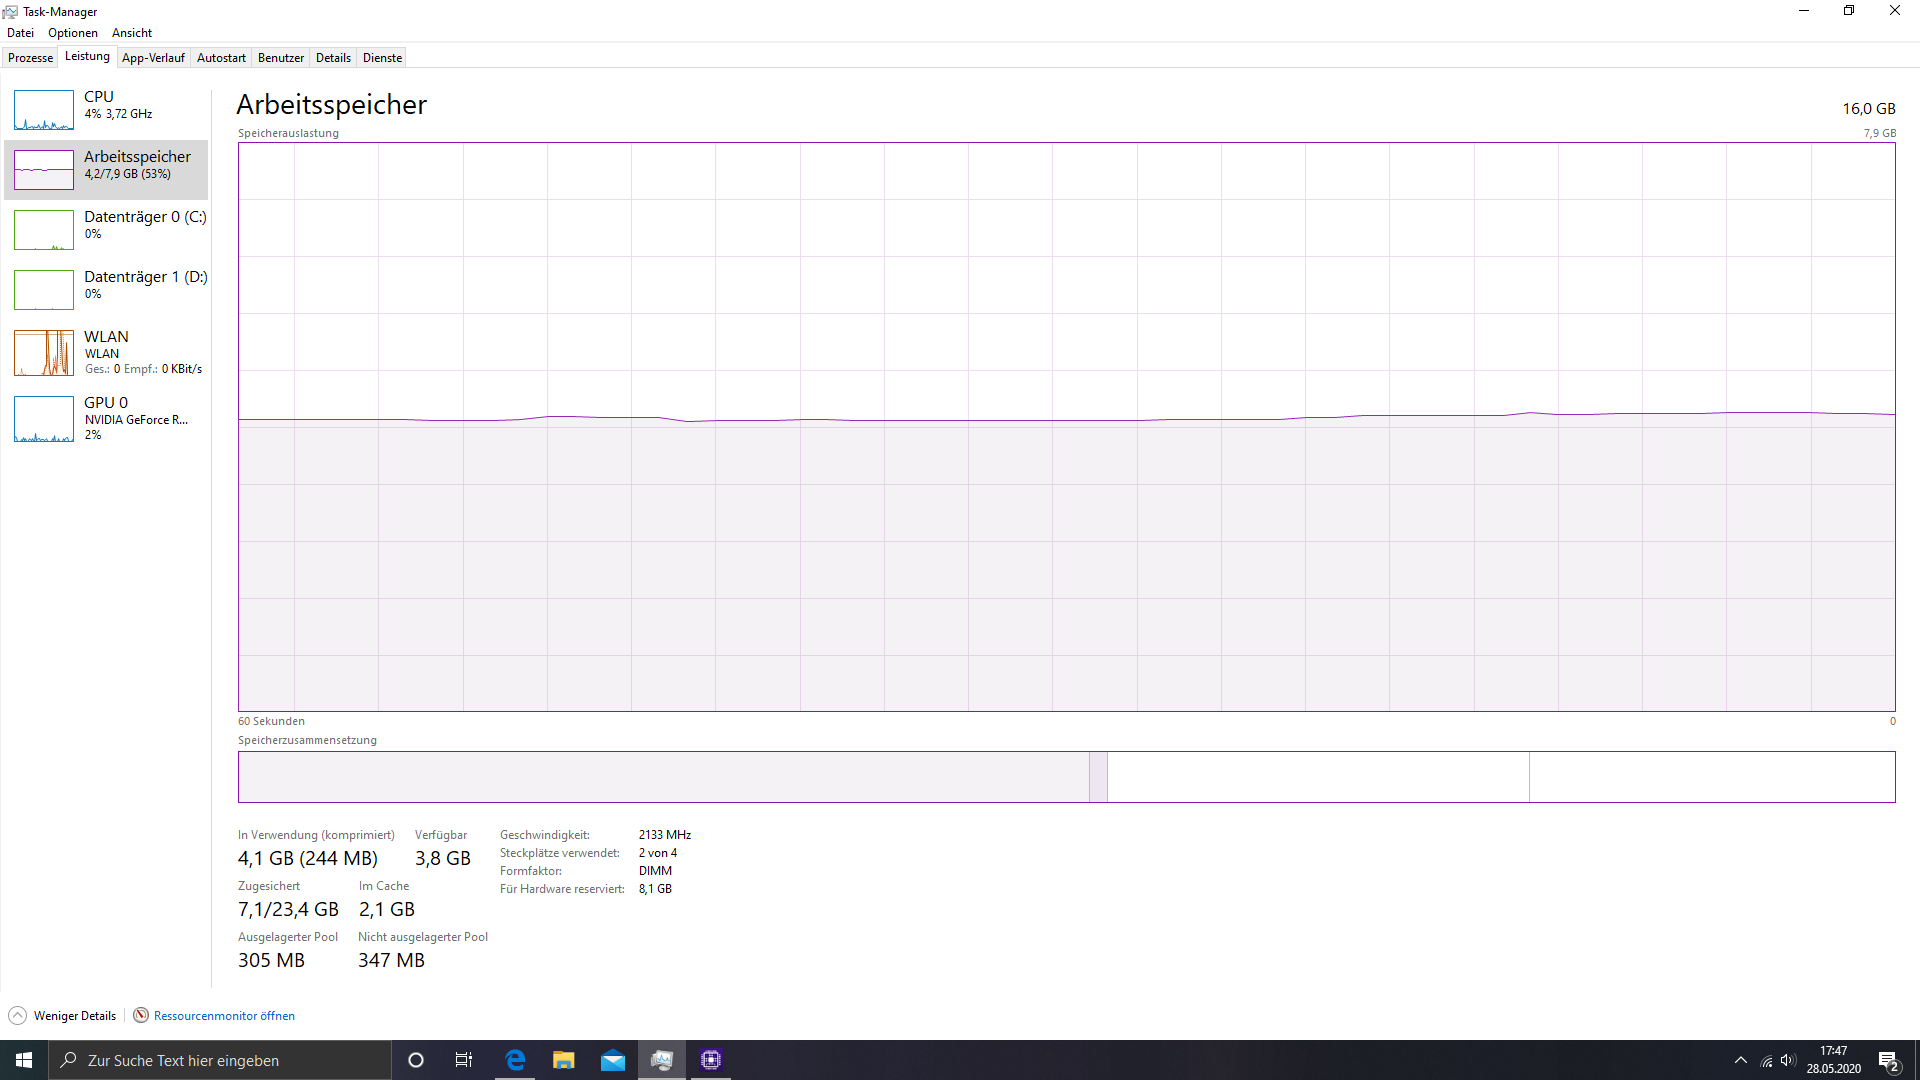Switch to the Dienste tab
The height and width of the screenshot is (1080, 1920).
point(382,58)
